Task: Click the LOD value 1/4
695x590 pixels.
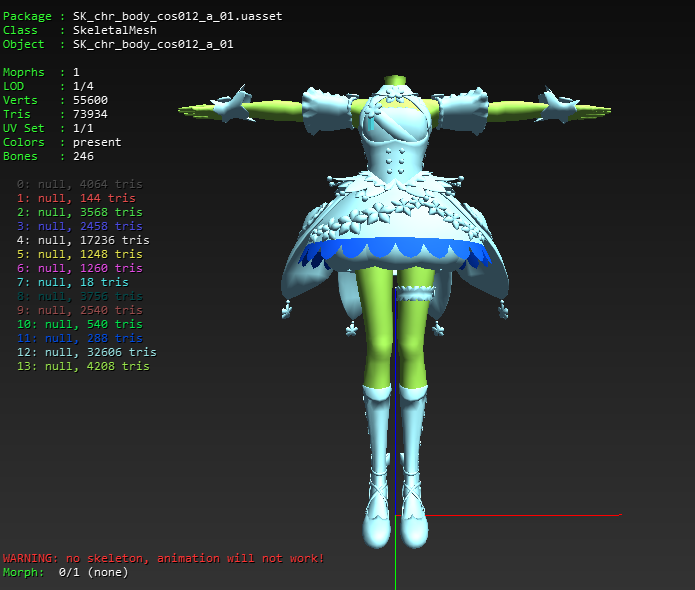Action: click(x=83, y=86)
